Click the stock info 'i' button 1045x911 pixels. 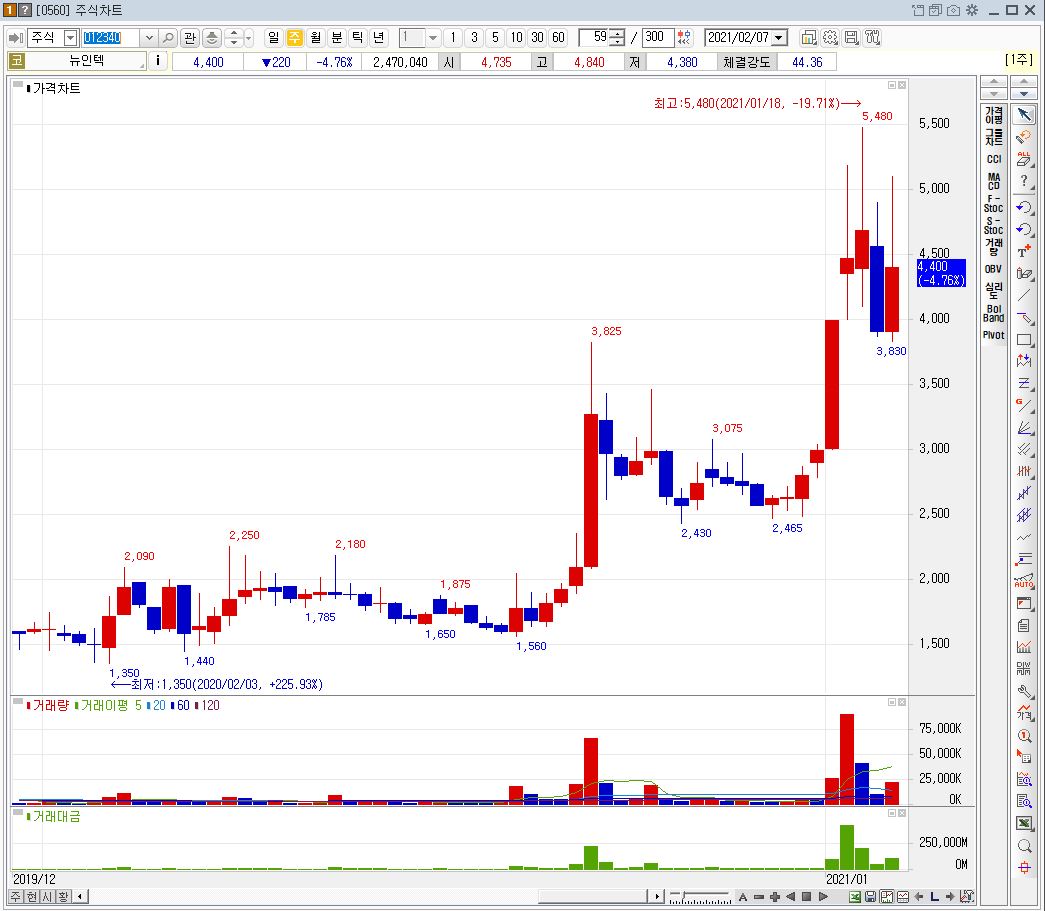point(157,61)
